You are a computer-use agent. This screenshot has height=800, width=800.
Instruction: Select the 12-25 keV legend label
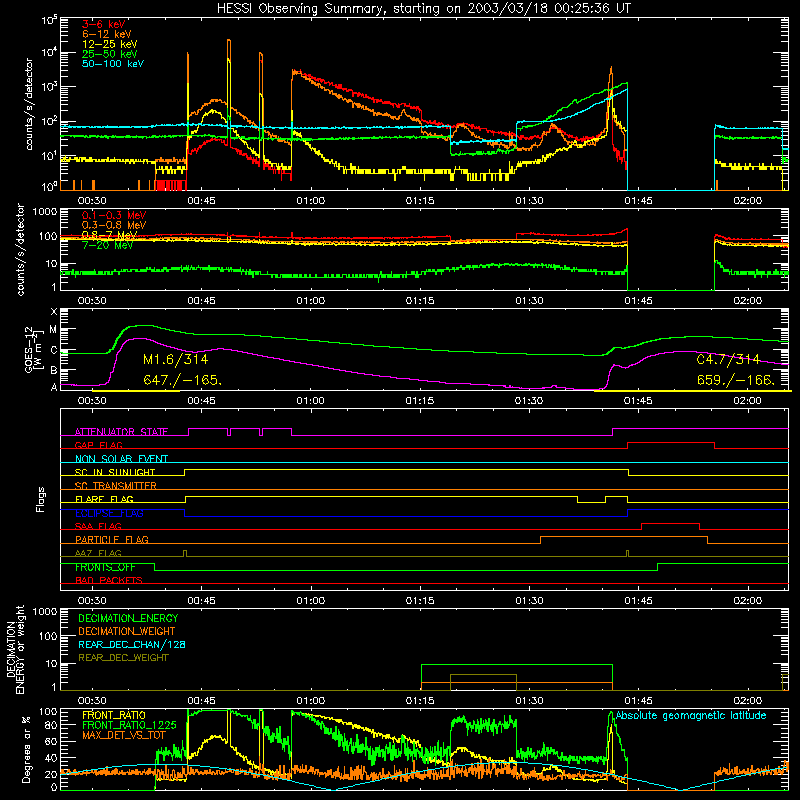point(110,44)
